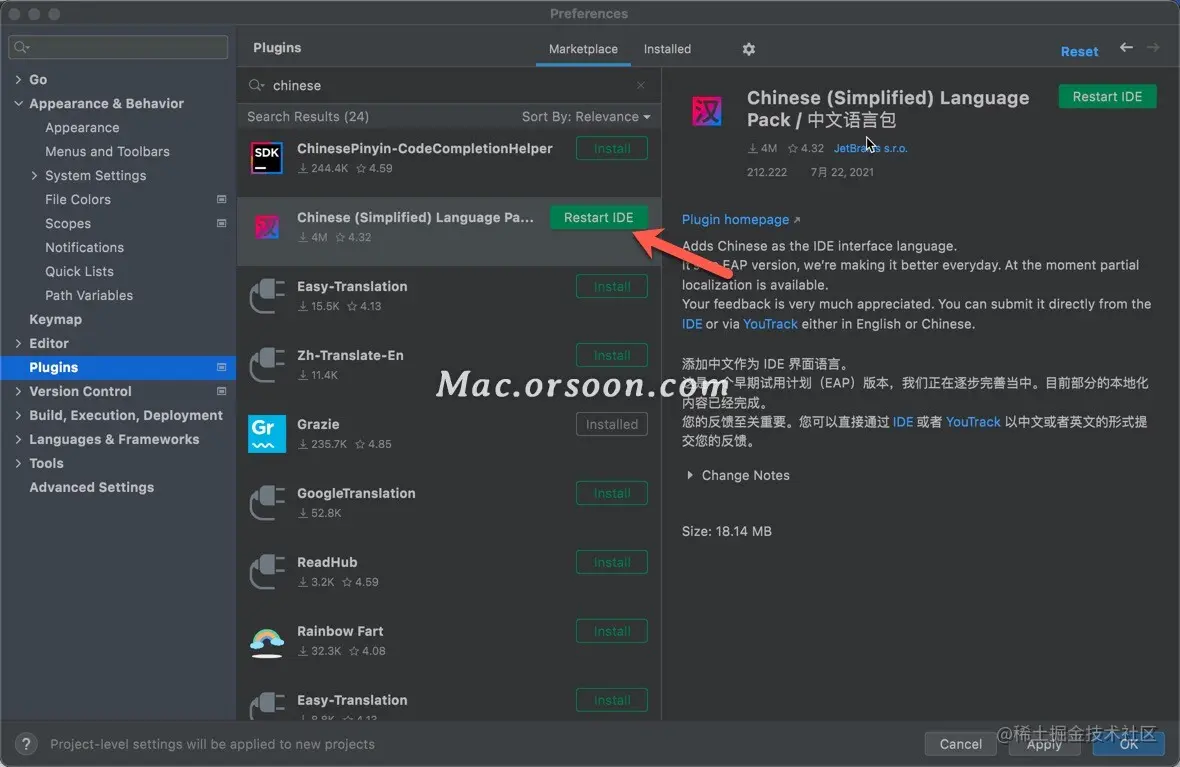Go forward with the right arrow
Screen dimensions: 1180x767
pyautogui.click(x=1153, y=47)
